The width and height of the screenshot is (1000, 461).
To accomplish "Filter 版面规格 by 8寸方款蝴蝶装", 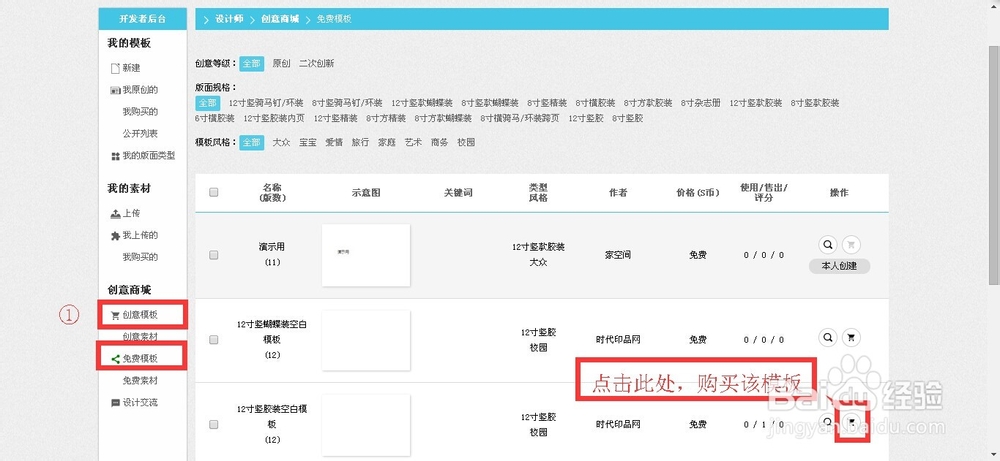I will pyautogui.click(x=443, y=119).
